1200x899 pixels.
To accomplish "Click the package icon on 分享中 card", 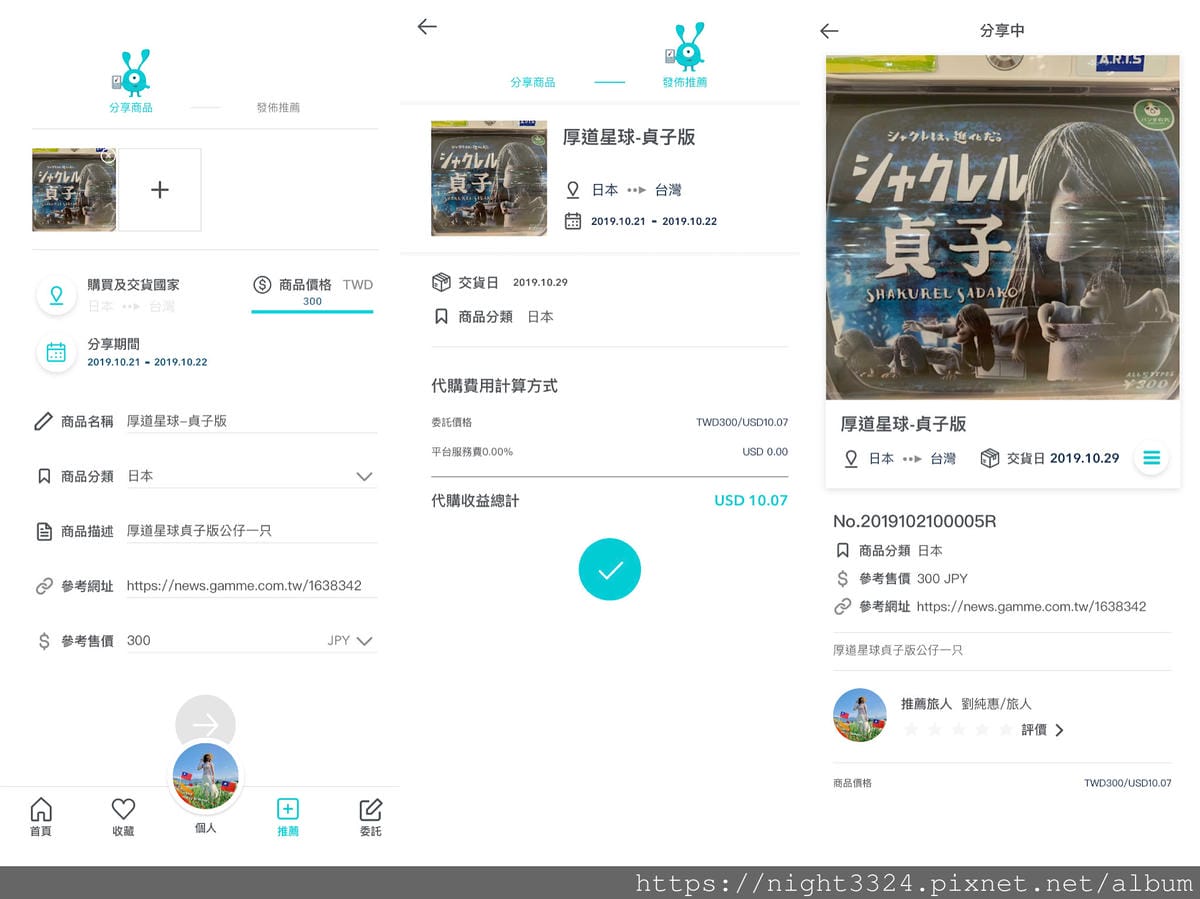I will [x=990, y=458].
